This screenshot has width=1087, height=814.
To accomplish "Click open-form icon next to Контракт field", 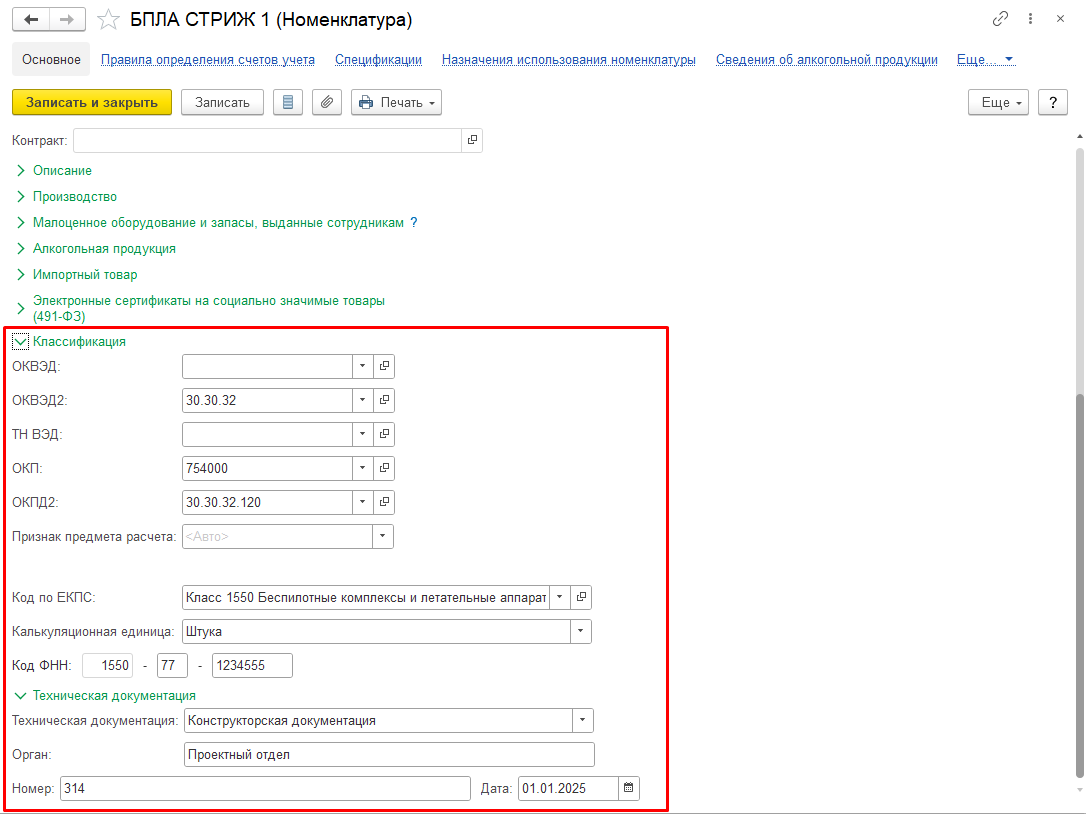I will (472, 140).
